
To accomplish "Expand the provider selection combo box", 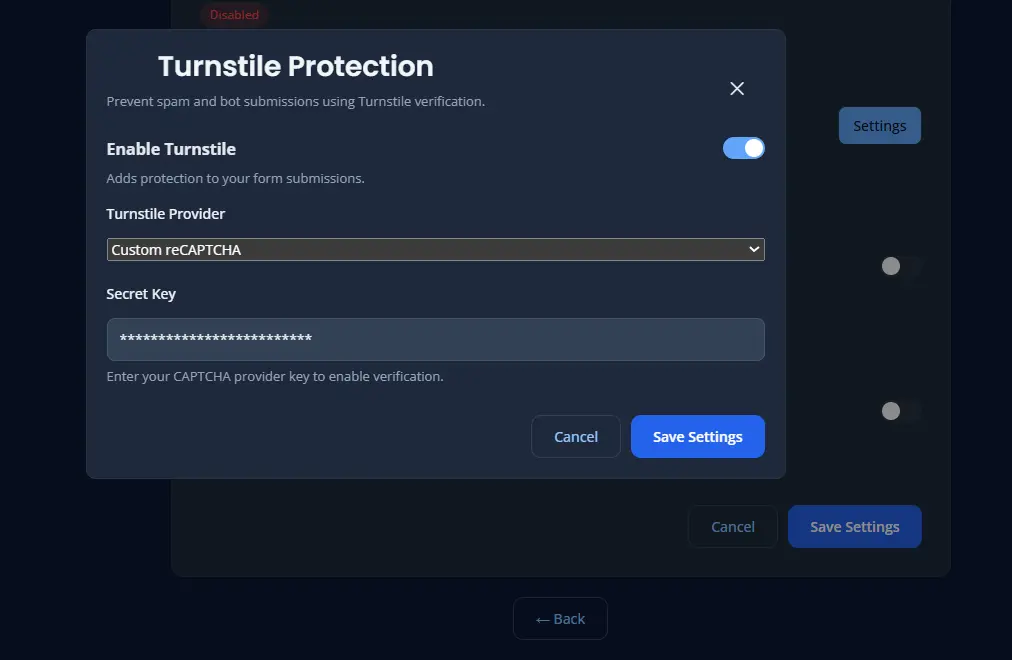I will (x=435, y=249).
